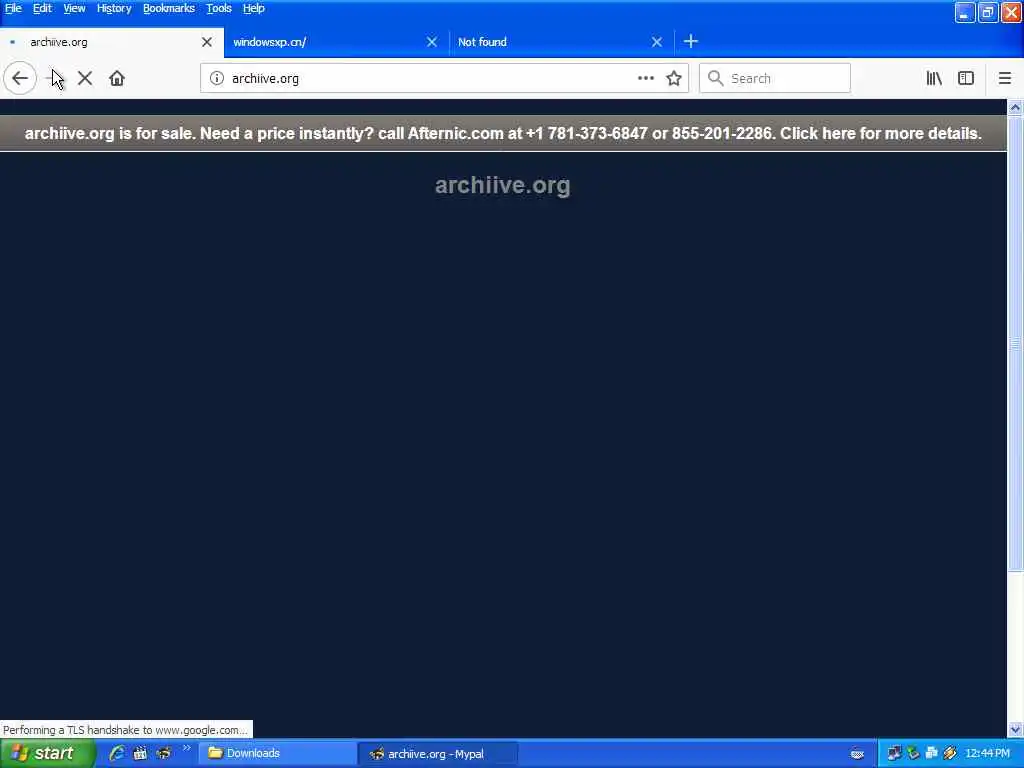Open the Edit menu
This screenshot has width=1024, height=768.
pyautogui.click(x=42, y=8)
